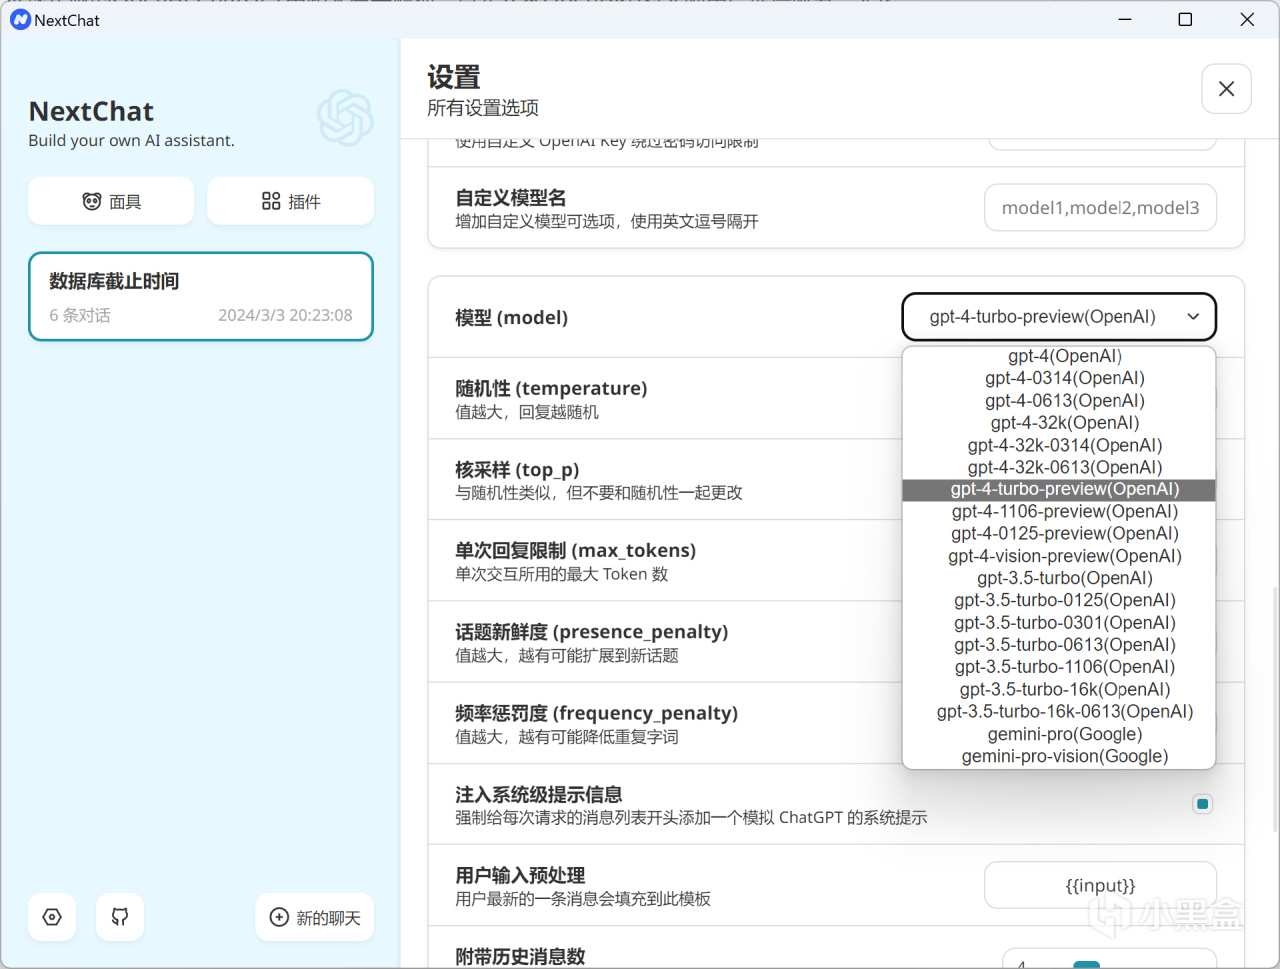This screenshot has height=969, width=1280.
Task: Click the mask icon on 面具 button
Action: pyautogui.click(x=92, y=201)
